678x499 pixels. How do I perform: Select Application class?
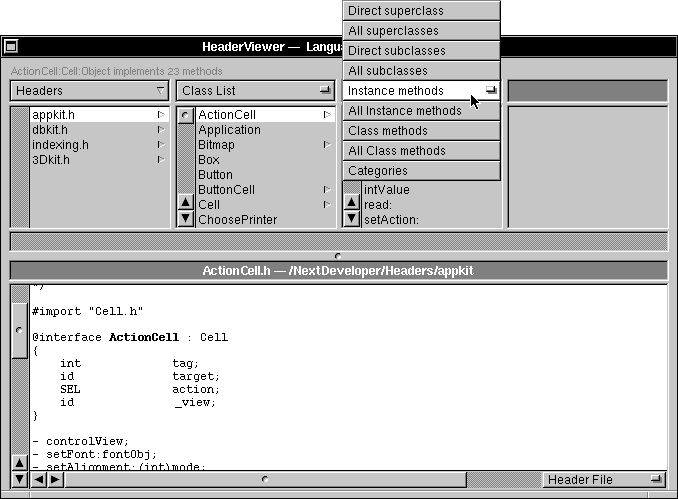265,130
